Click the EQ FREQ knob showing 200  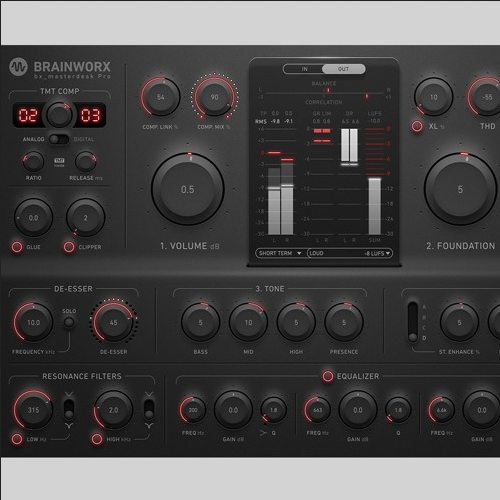tap(193, 410)
